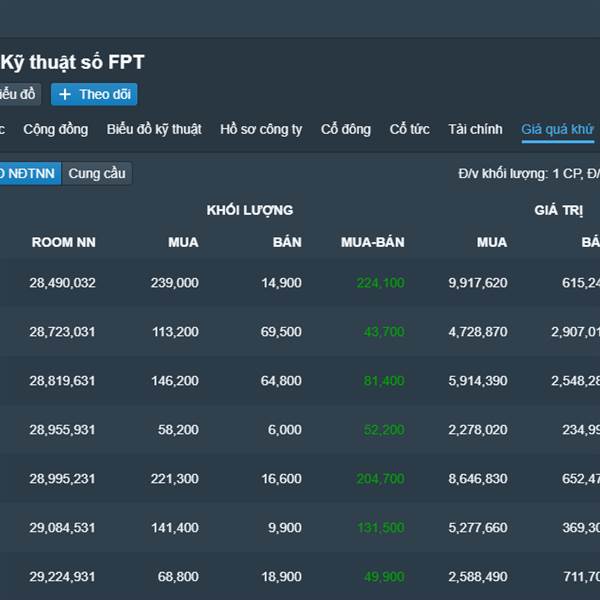Go to the Cổ tức tab
600x600 pixels.
pyautogui.click(x=410, y=129)
